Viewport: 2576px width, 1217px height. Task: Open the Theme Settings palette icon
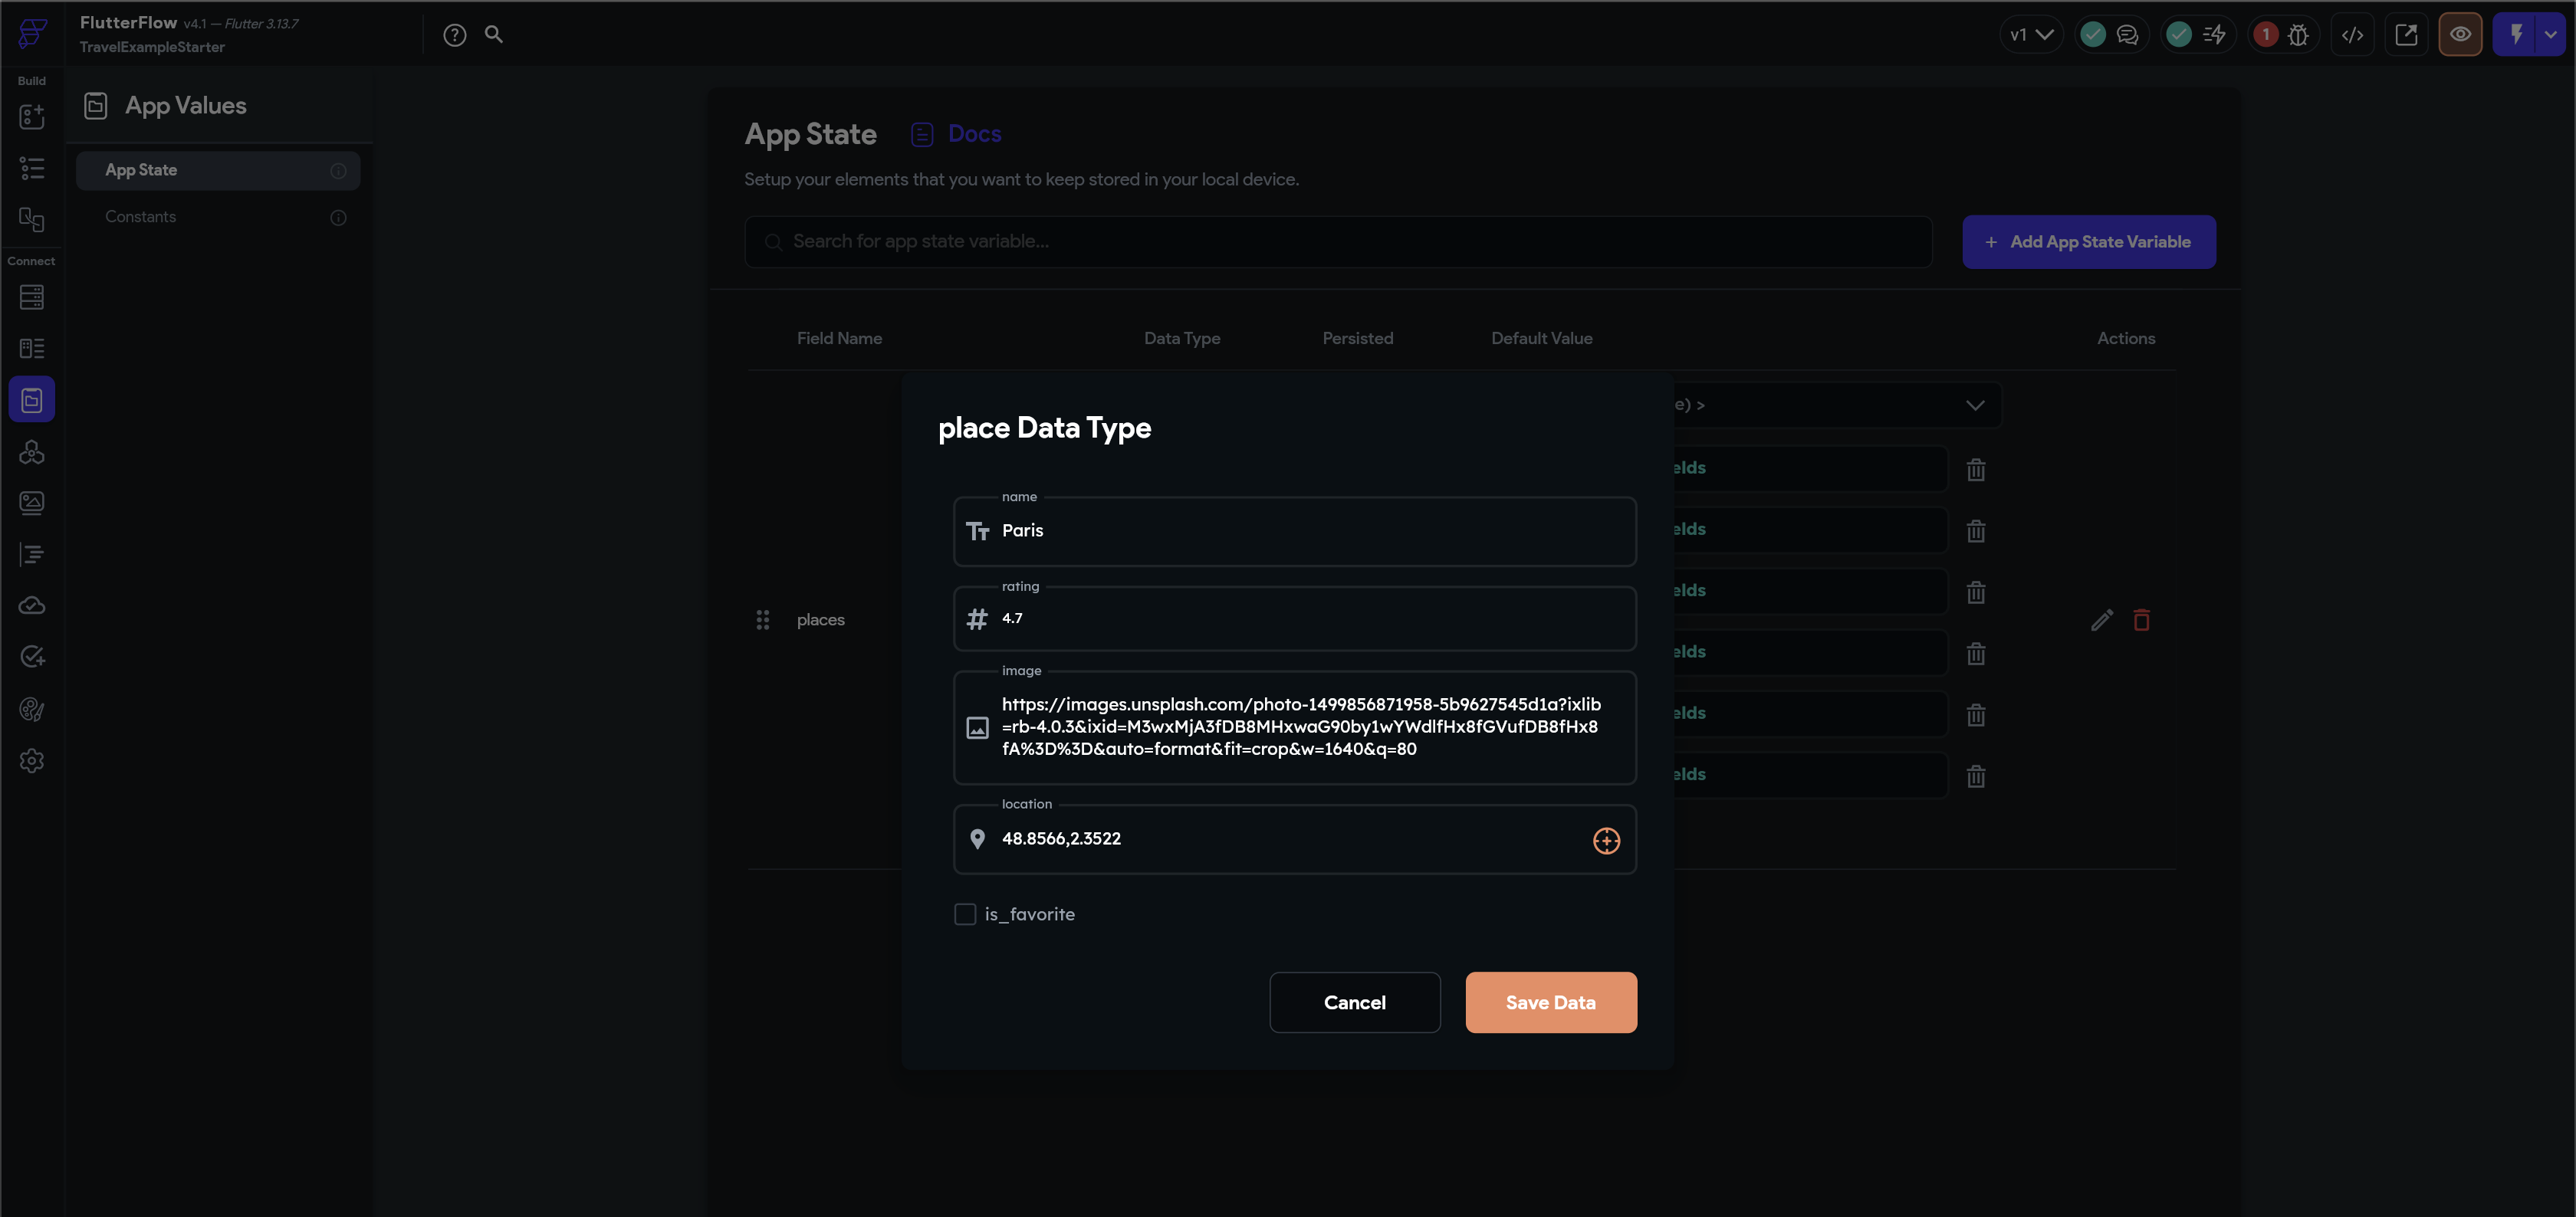32,709
